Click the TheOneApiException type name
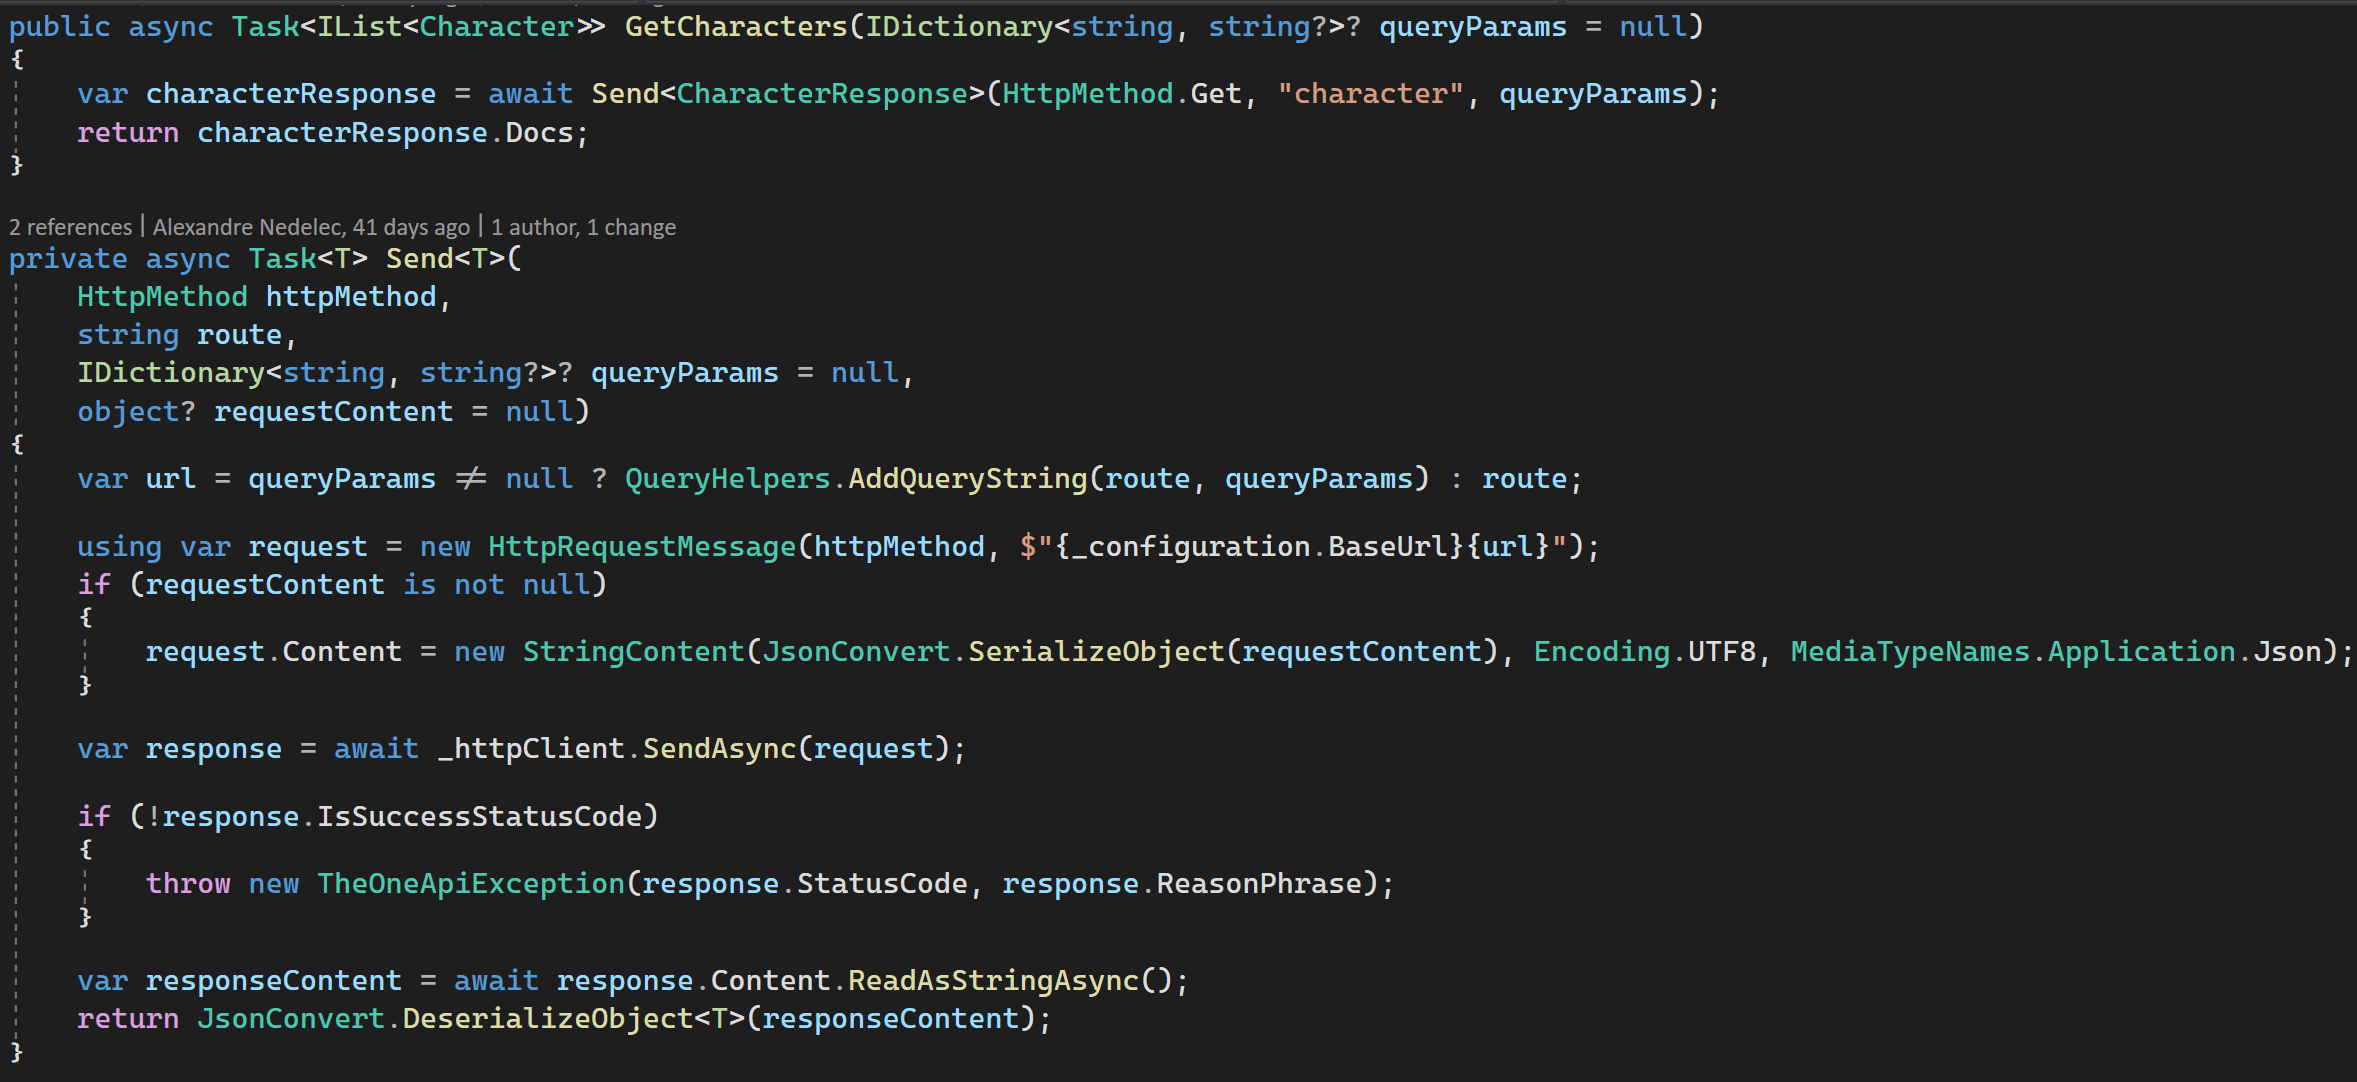Viewport: 2357px width, 1082px height. [470, 883]
